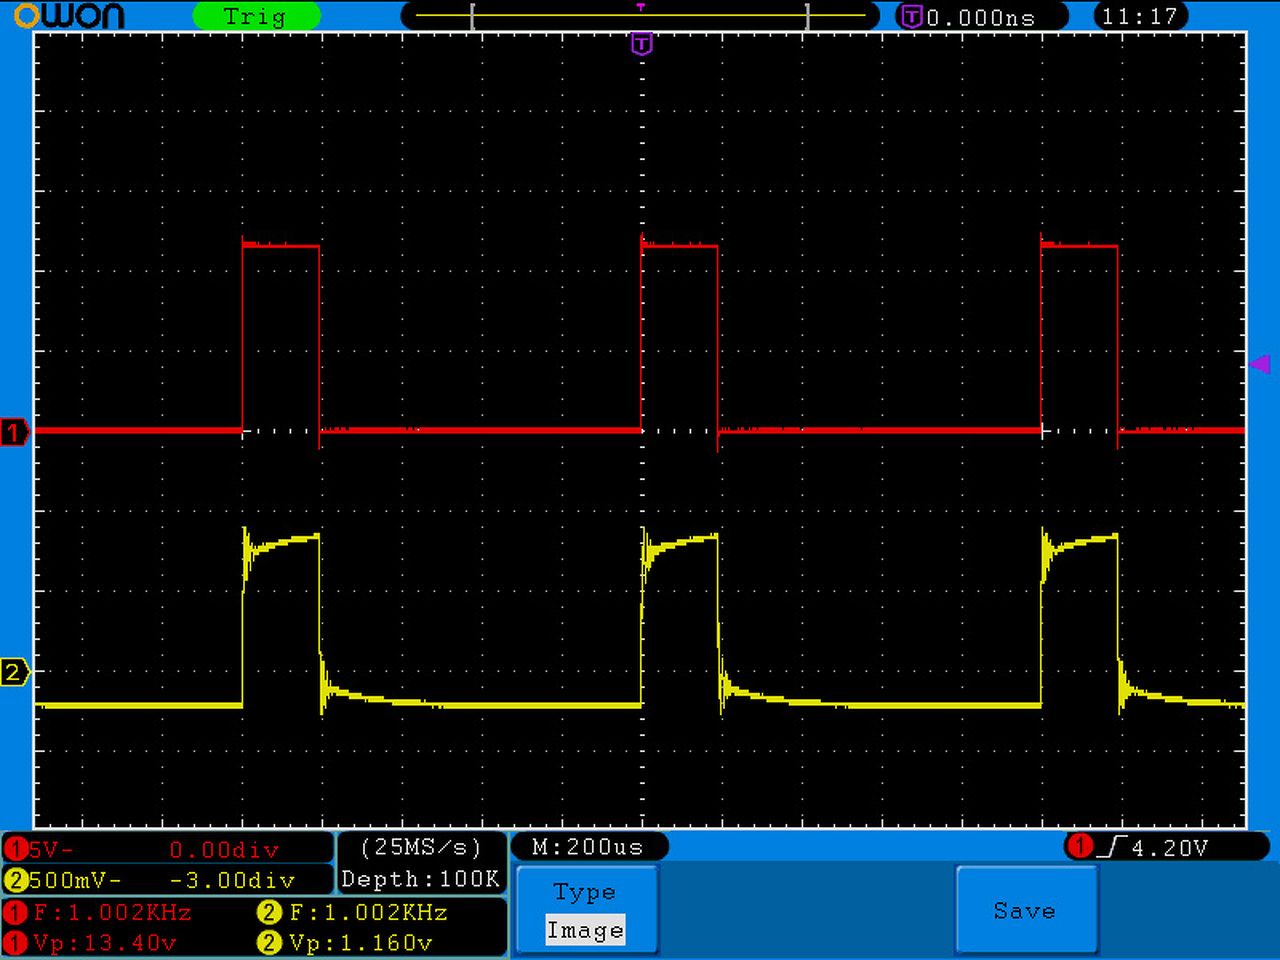Select the channel 2 ground marker

point(14,672)
